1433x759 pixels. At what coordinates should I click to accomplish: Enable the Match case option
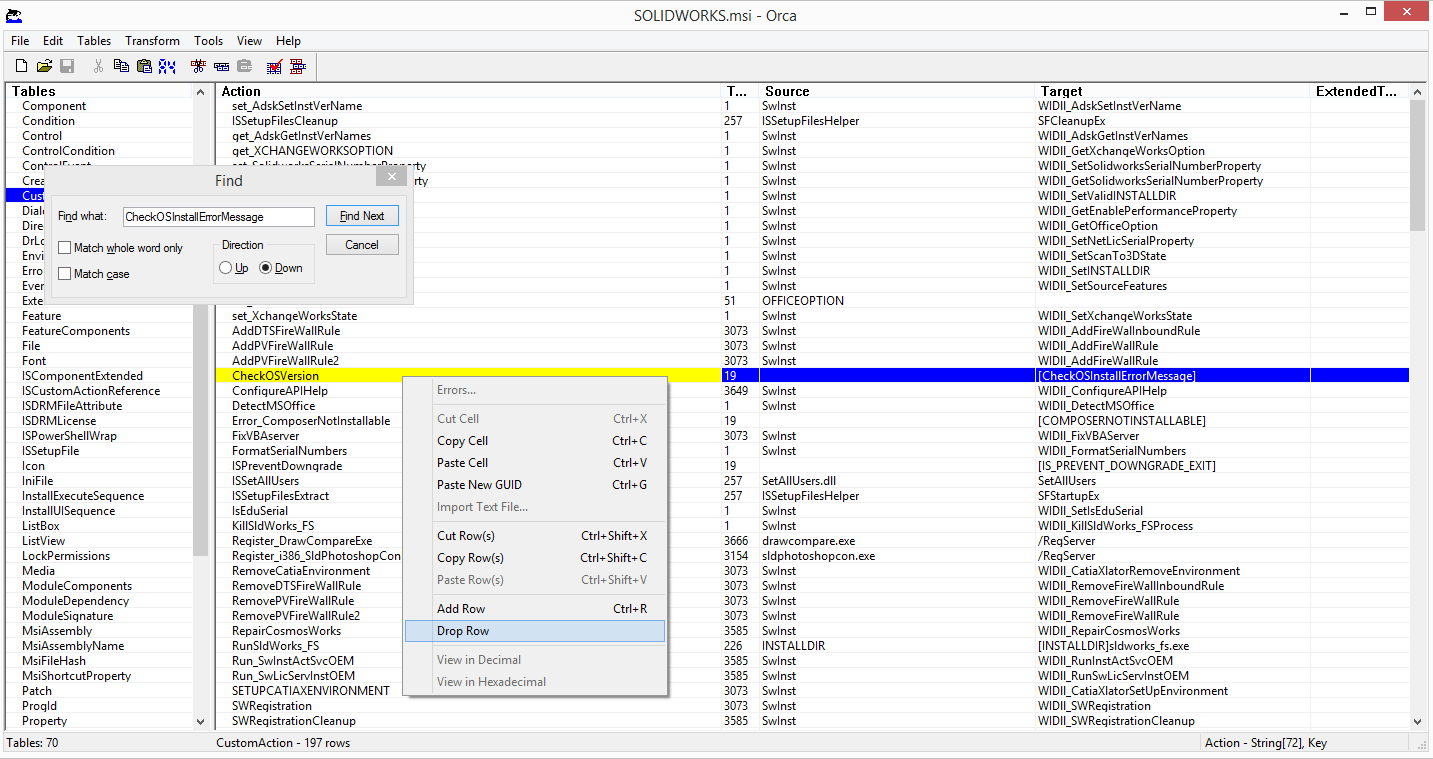click(x=64, y=273)
